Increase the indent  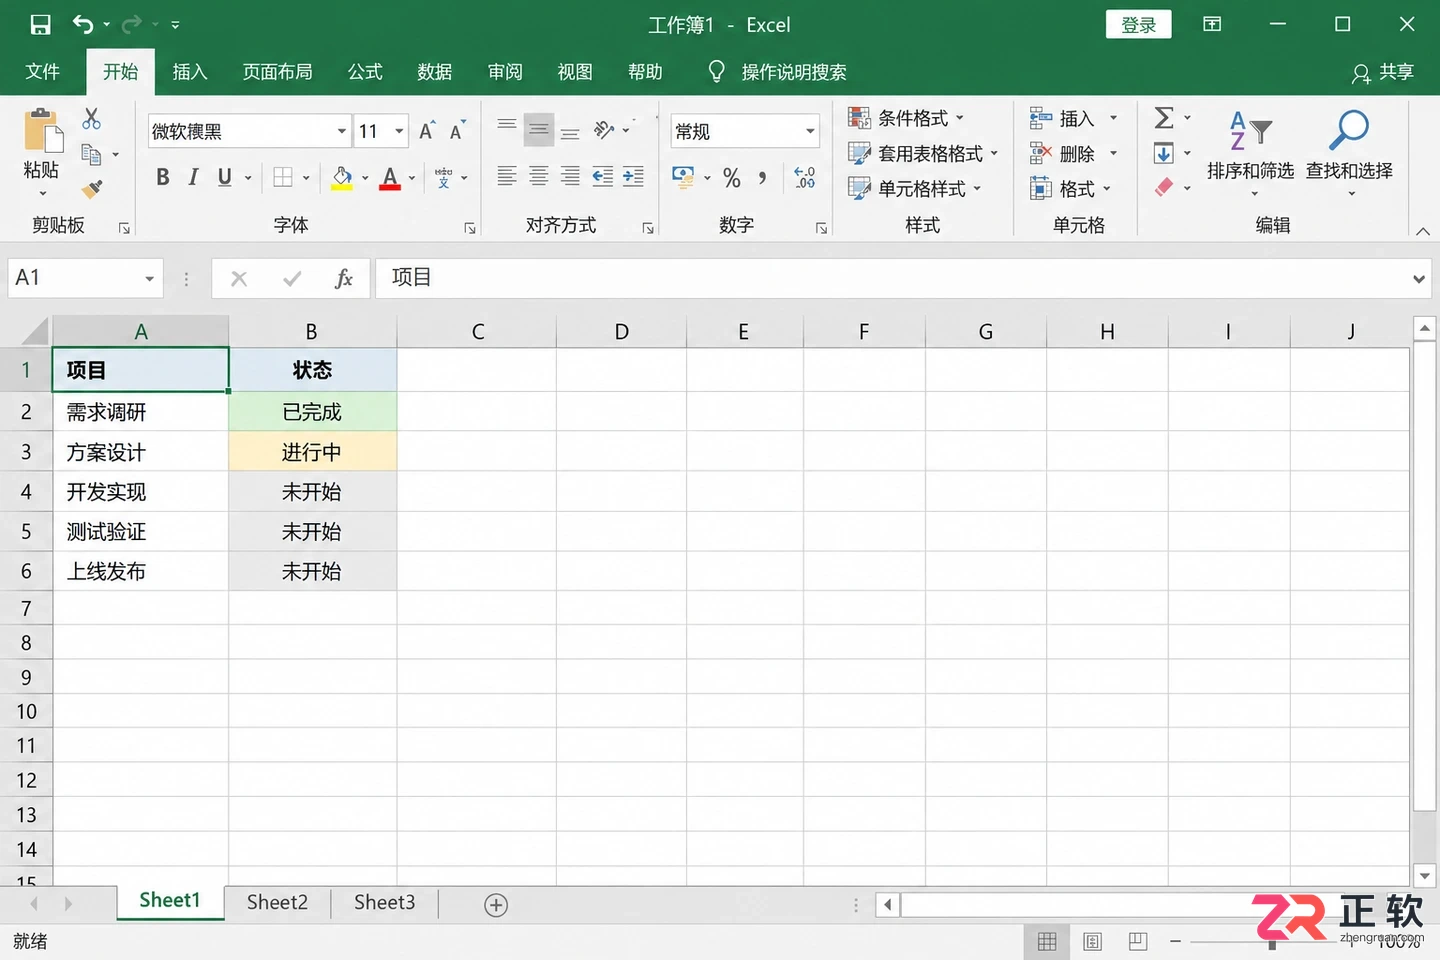point(634,177)
